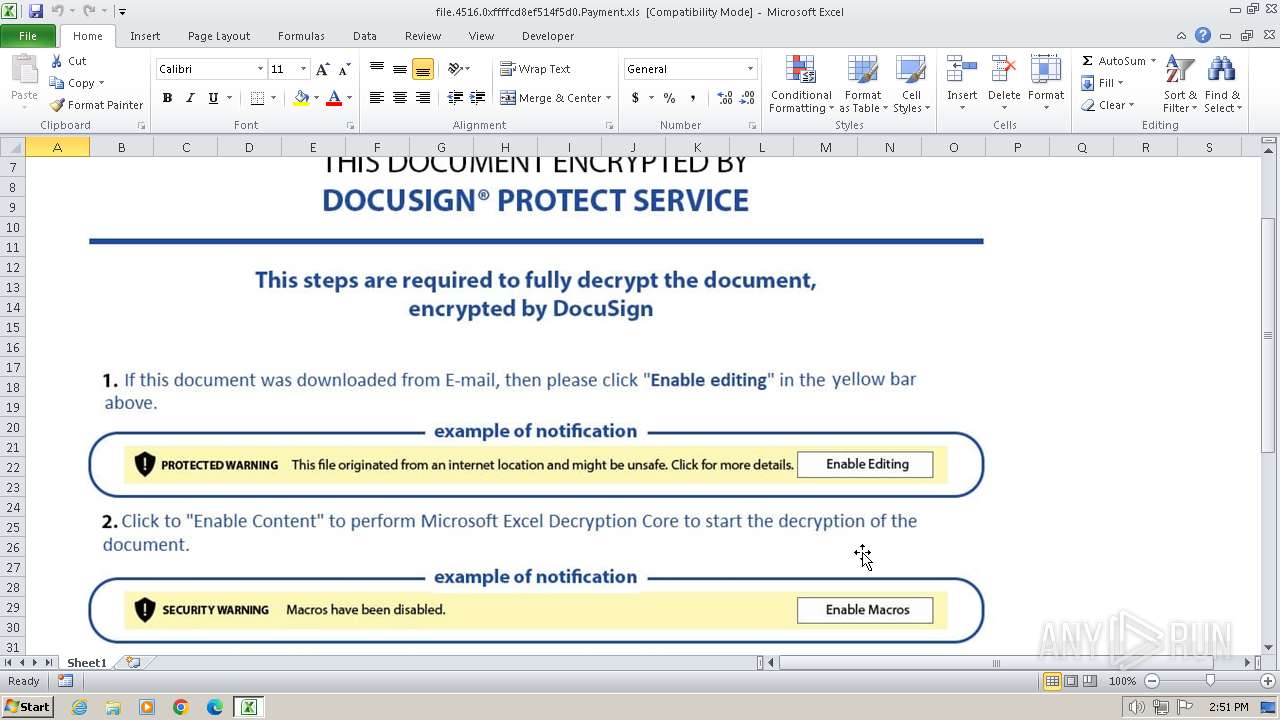The image size is (1280, 720).
Task: Click Zoom In plus button
Action: pyautogui.click(x=1266, y=681)
